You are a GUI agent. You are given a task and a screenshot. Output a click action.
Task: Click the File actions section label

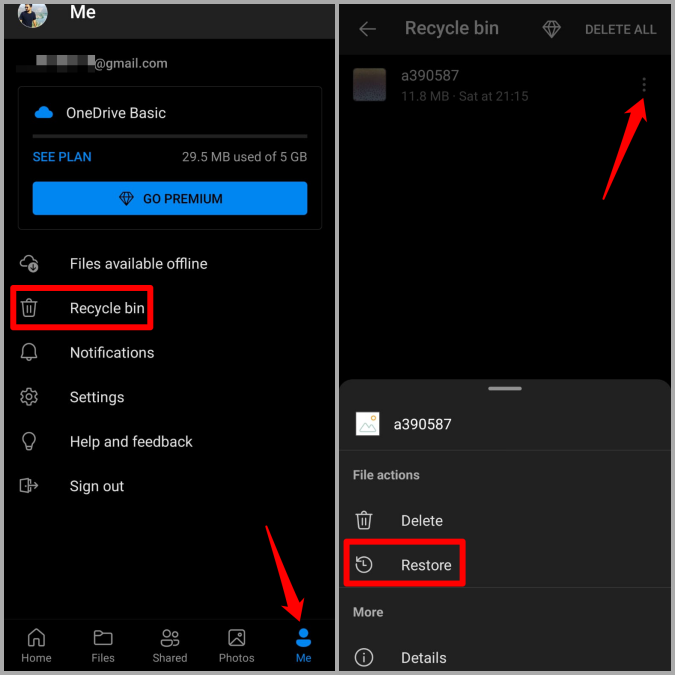point(386,475)
